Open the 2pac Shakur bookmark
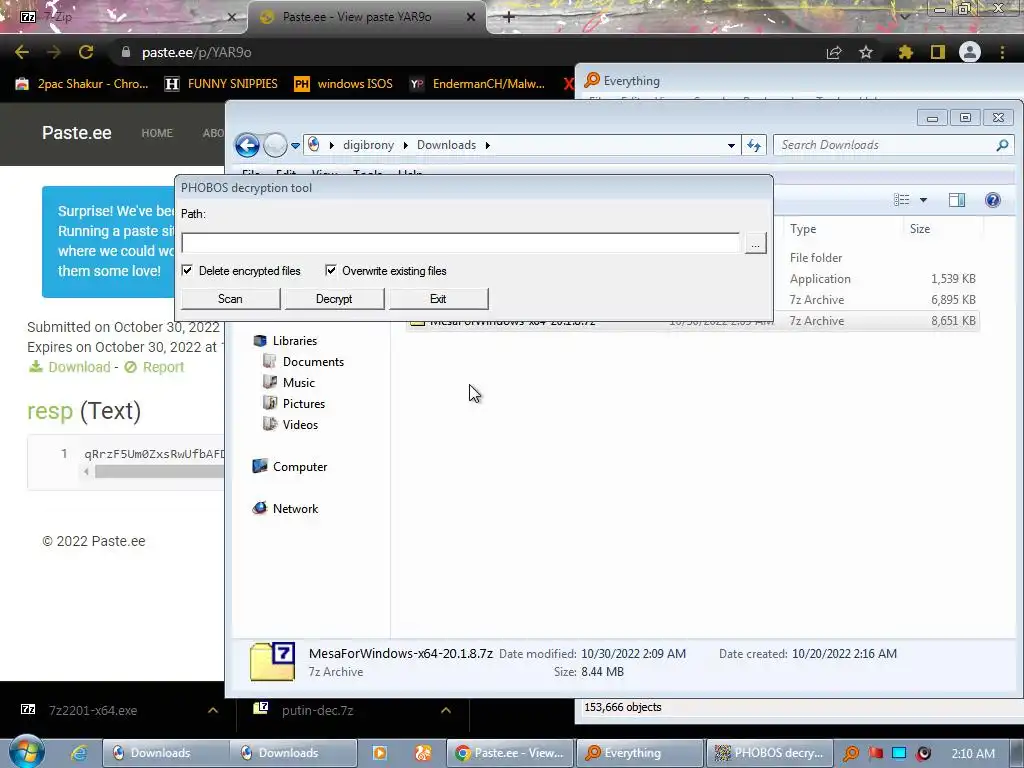 [82, 84]
